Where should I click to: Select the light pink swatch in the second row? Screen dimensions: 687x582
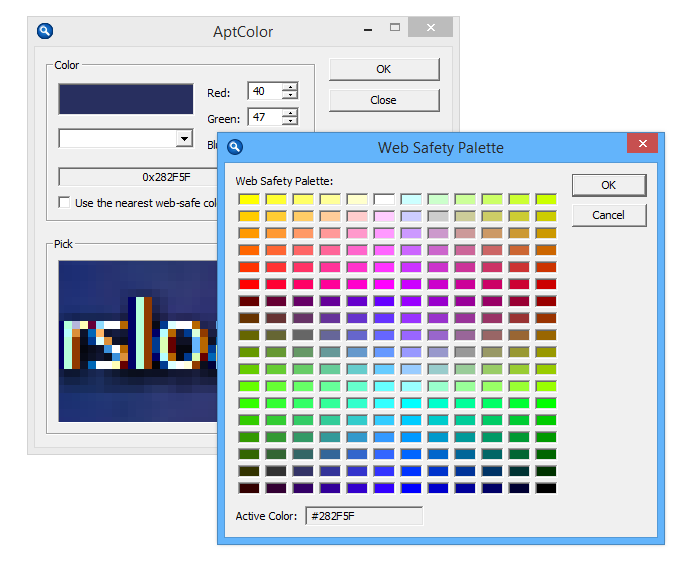tap(357, 216)
